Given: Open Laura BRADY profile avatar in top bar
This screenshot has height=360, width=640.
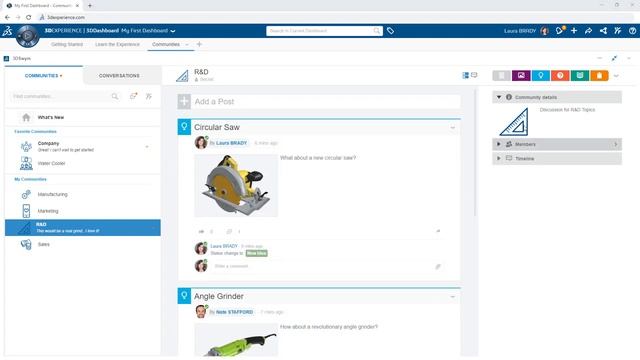Looking at the screenshot, I should [x=544, y=31].
